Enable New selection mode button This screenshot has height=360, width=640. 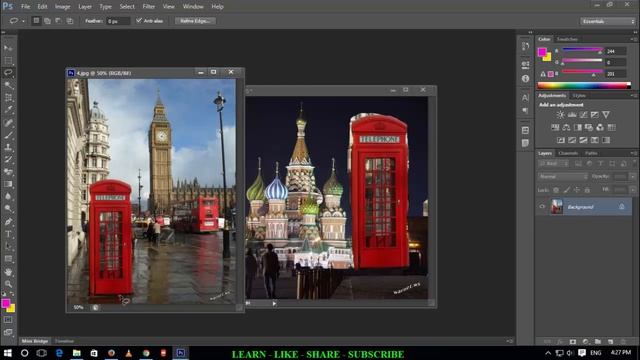(x=36, y=20)
